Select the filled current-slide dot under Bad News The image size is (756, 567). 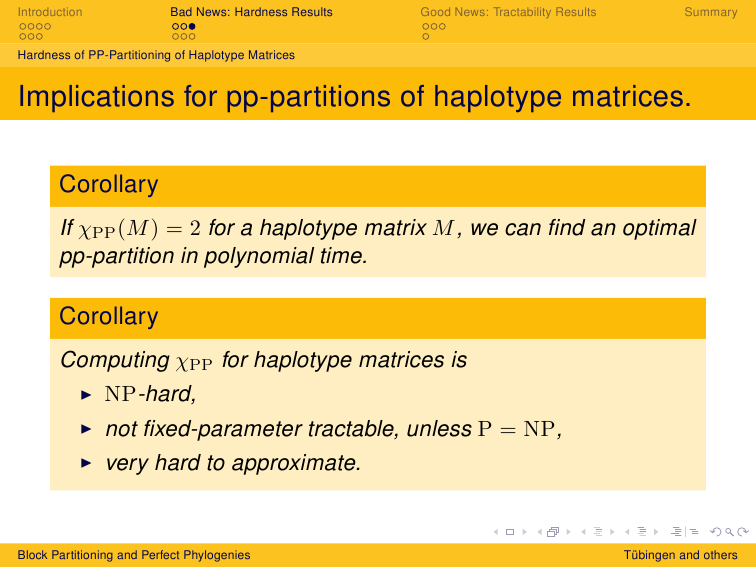pyautogui.click(x=192, y=26)
